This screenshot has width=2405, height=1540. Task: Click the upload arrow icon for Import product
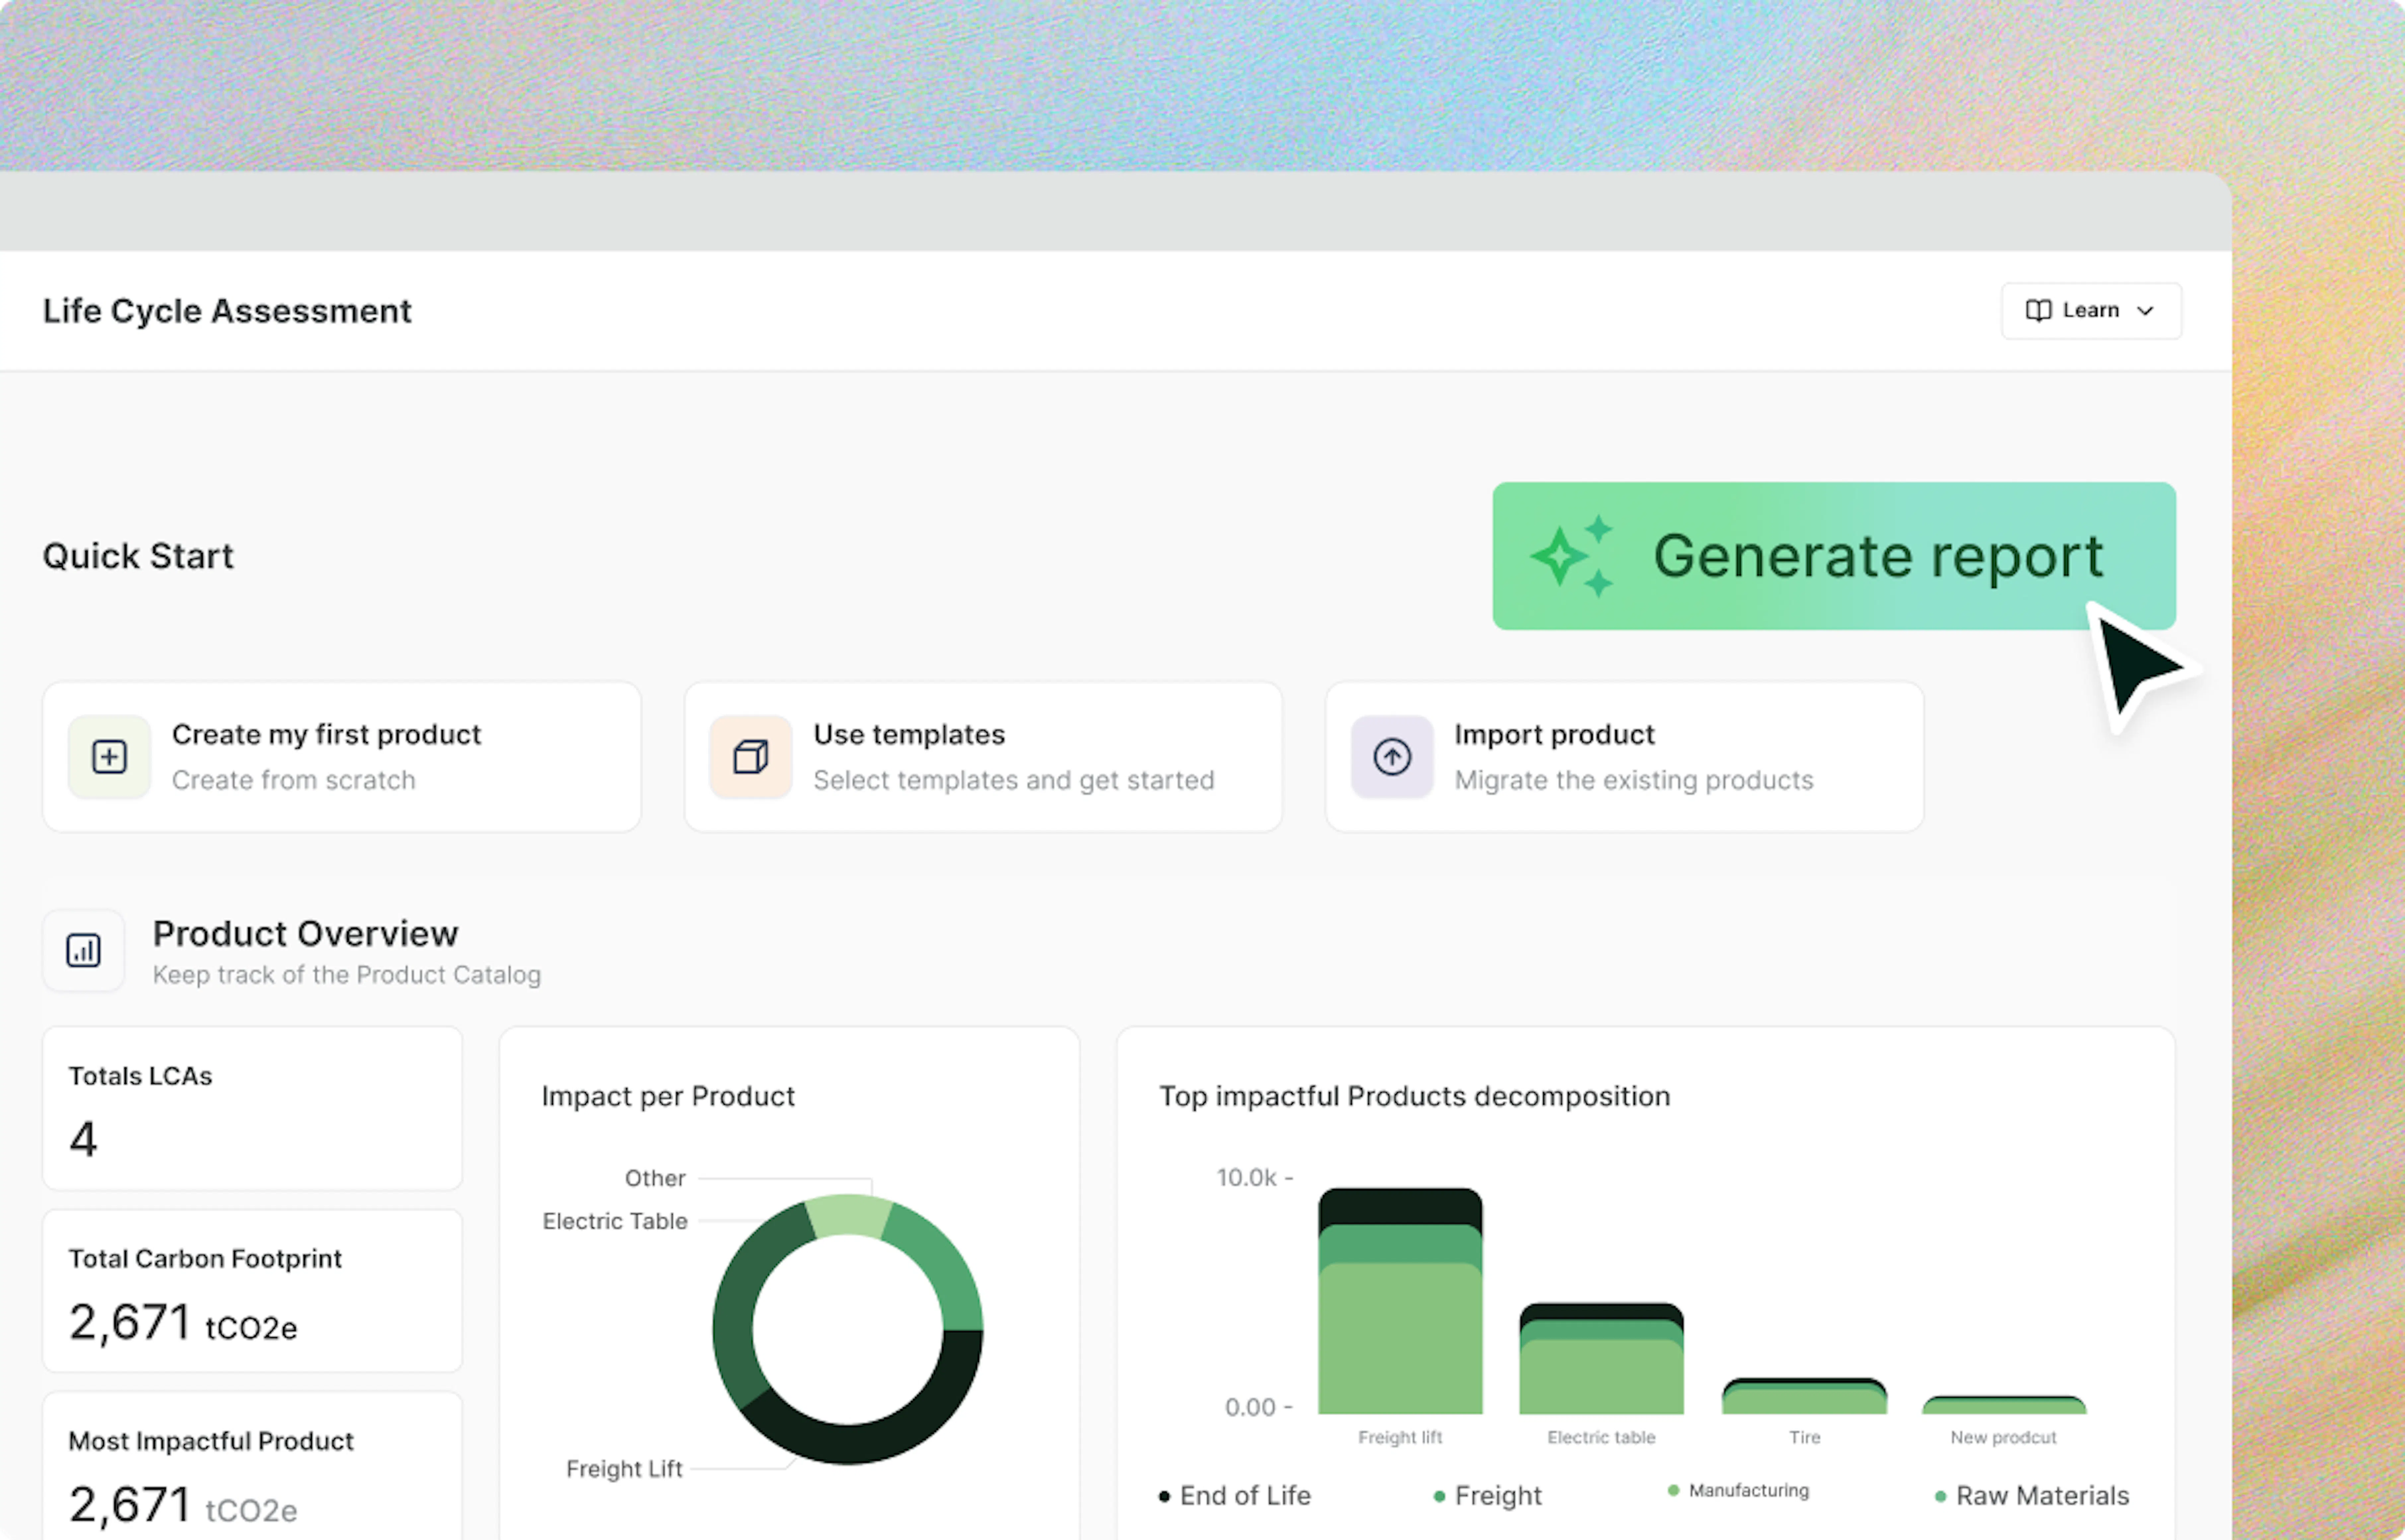point(1392,757)
